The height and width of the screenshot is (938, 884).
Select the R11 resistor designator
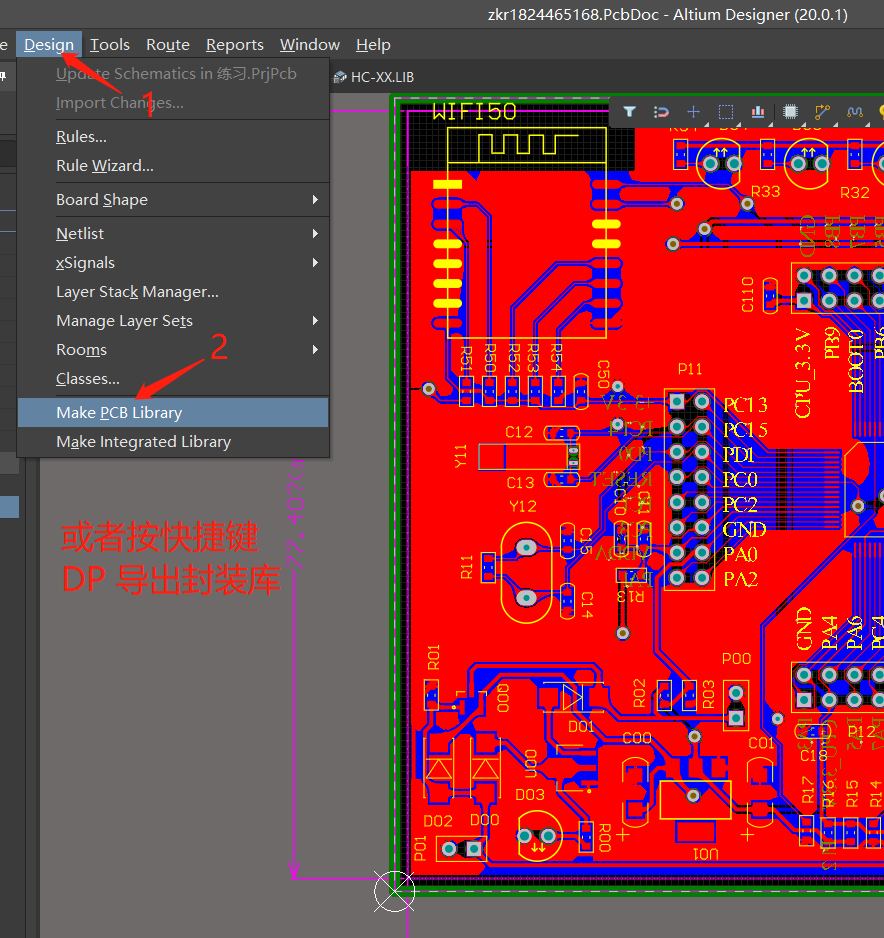[x=467, y=567]
